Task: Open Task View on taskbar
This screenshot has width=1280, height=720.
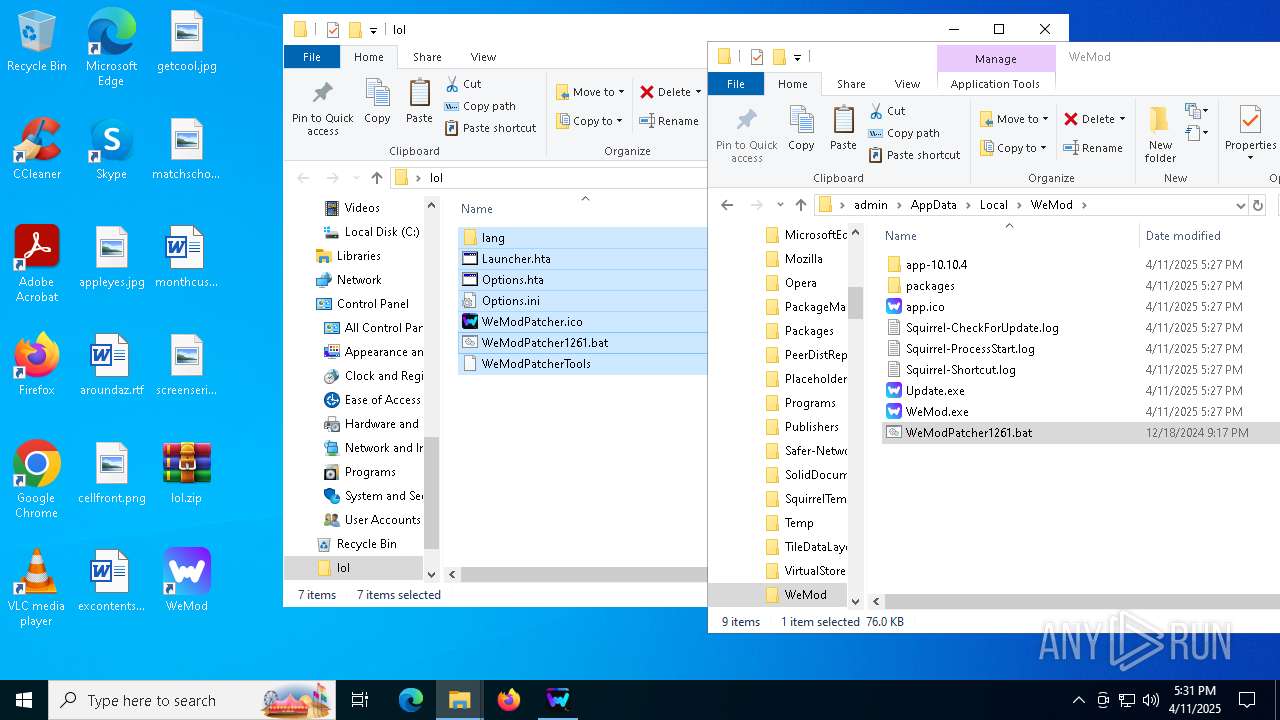Action: coord(360,700)
